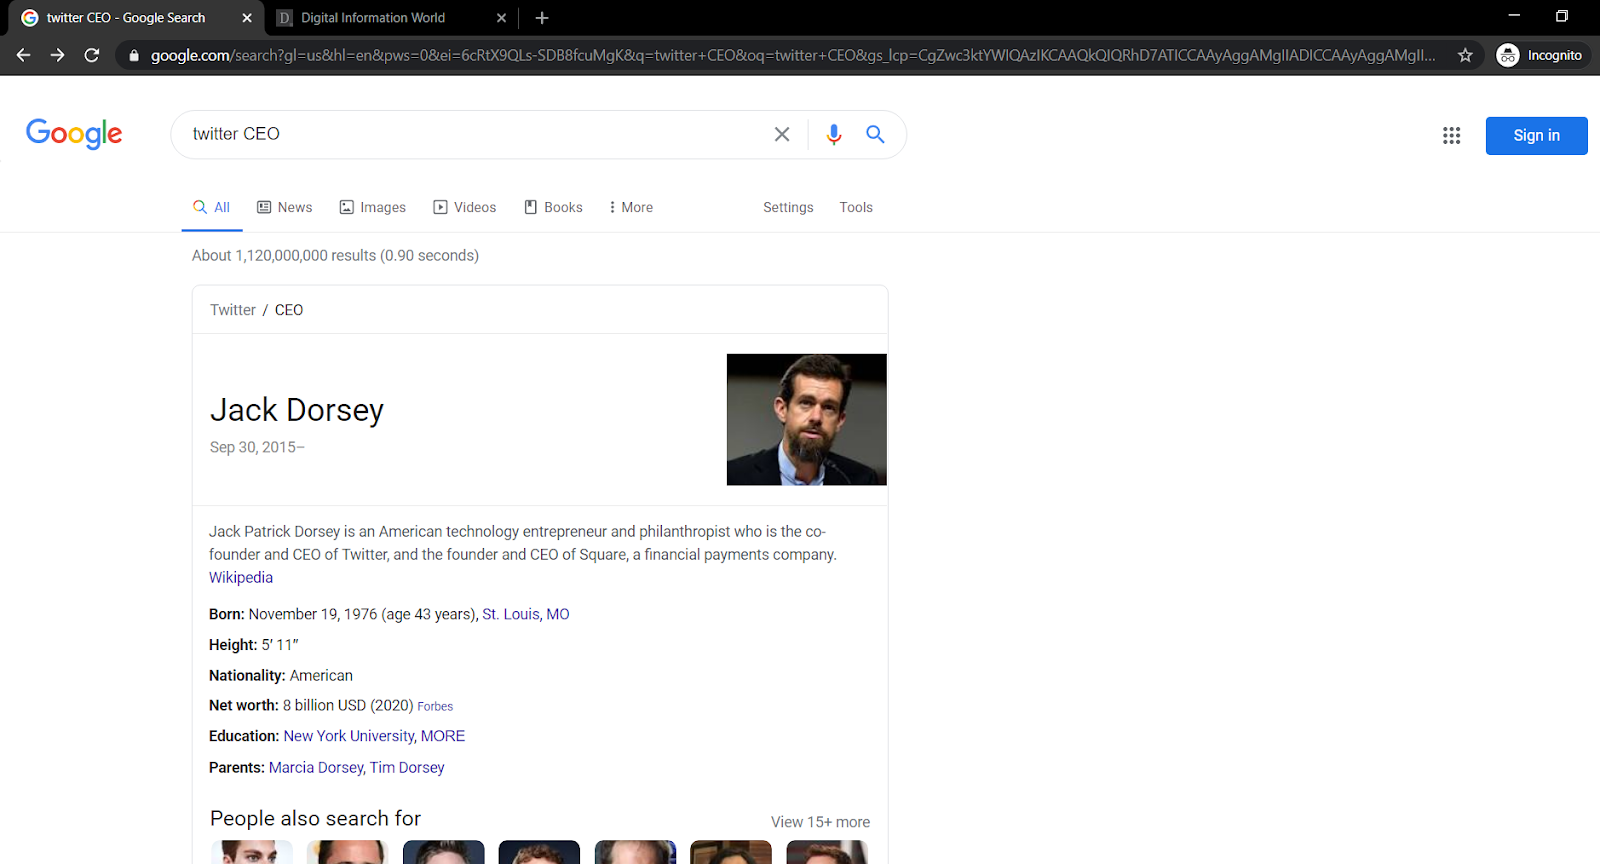
Task: Click the 'Sep 30, 2015–' tenure date
Action: point(257,447)
